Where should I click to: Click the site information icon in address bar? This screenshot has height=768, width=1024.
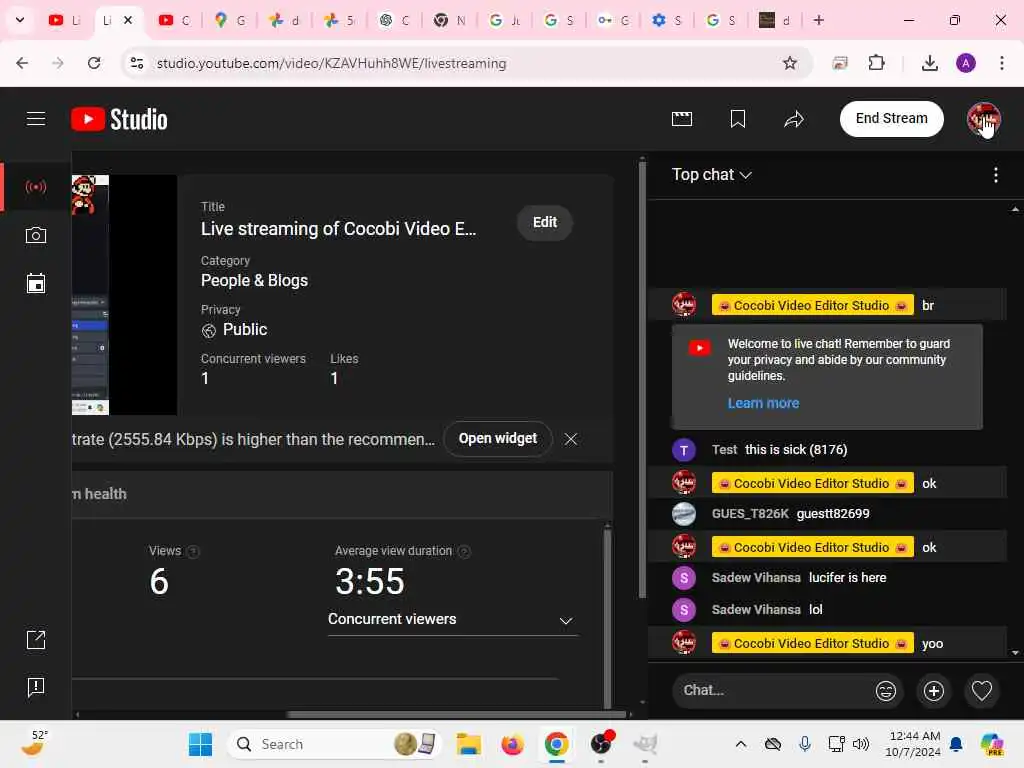[x=136, y=63]
